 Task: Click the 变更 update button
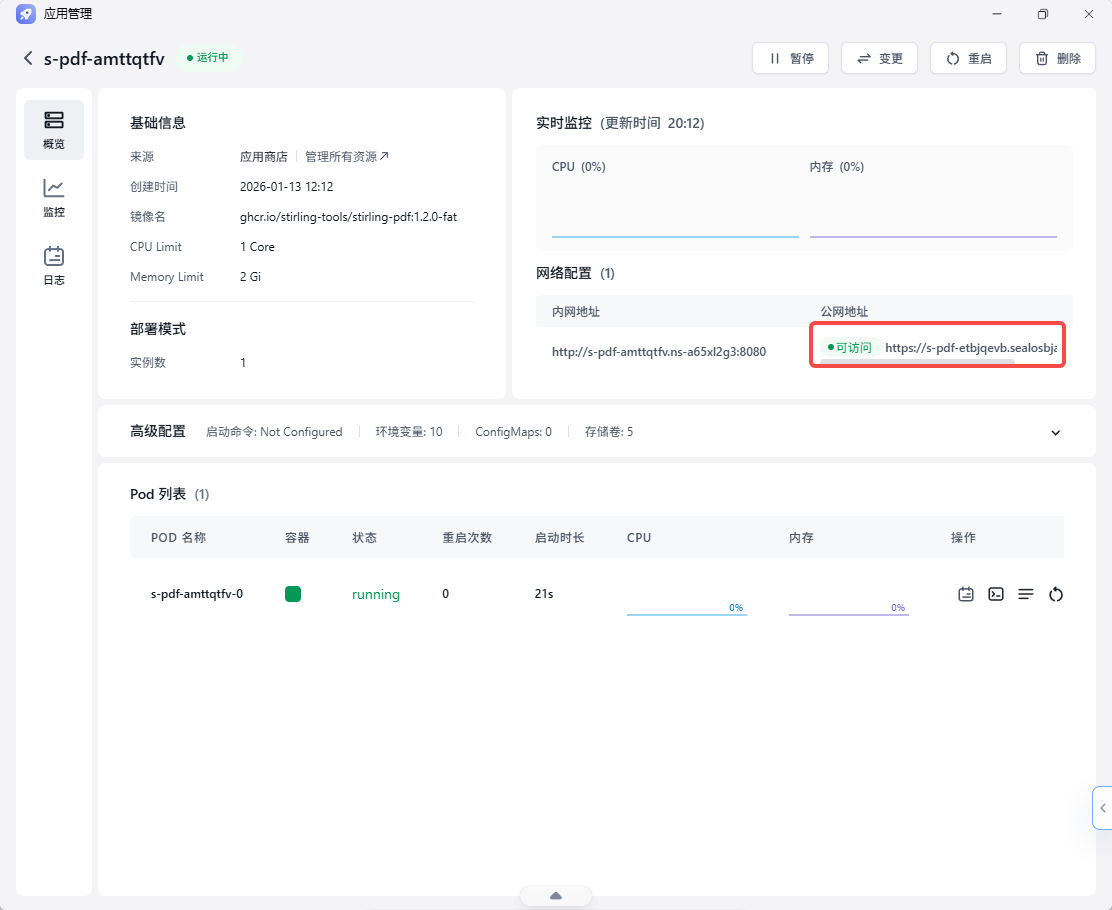[879, 58]
